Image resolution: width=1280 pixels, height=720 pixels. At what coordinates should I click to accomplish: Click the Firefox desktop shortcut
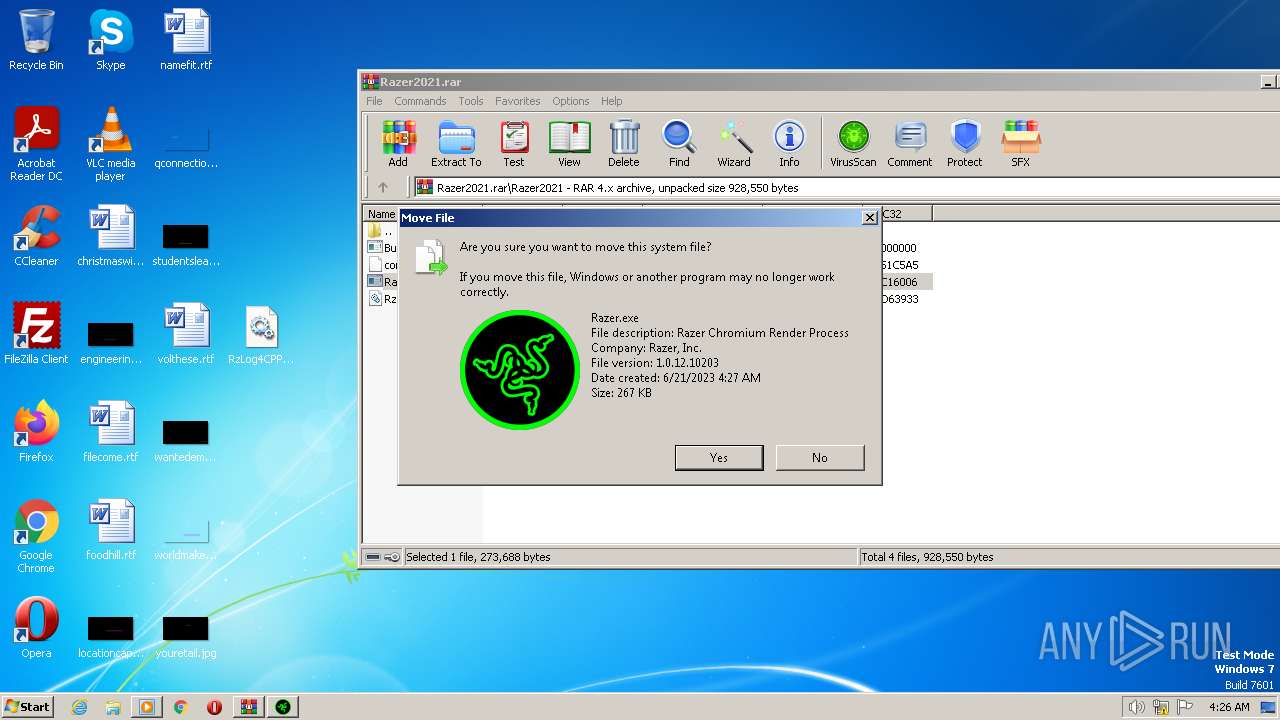click(36, 432)
